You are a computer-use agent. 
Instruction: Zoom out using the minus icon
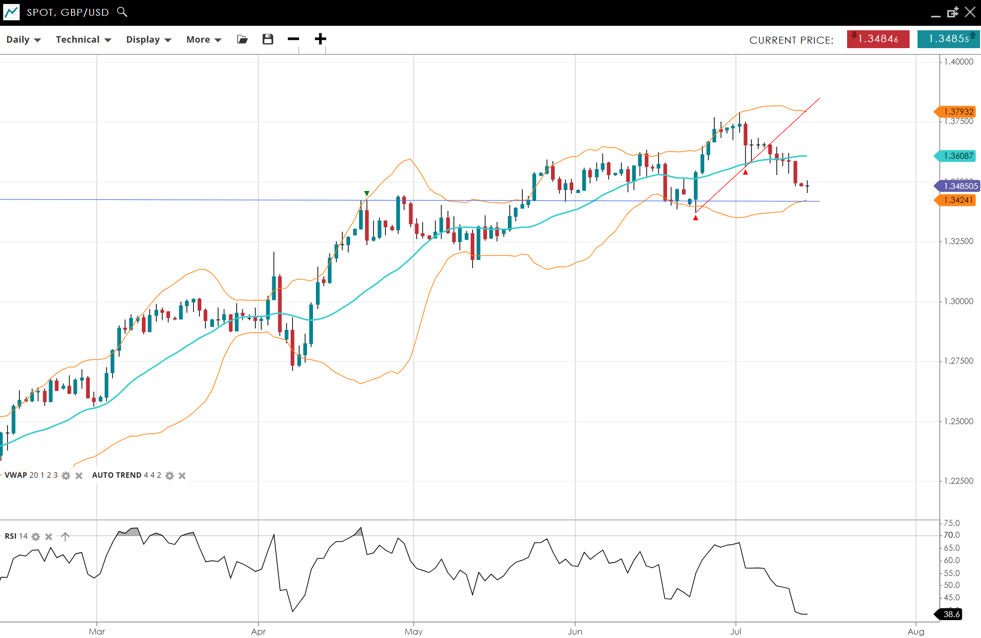(x=293, y=39)
